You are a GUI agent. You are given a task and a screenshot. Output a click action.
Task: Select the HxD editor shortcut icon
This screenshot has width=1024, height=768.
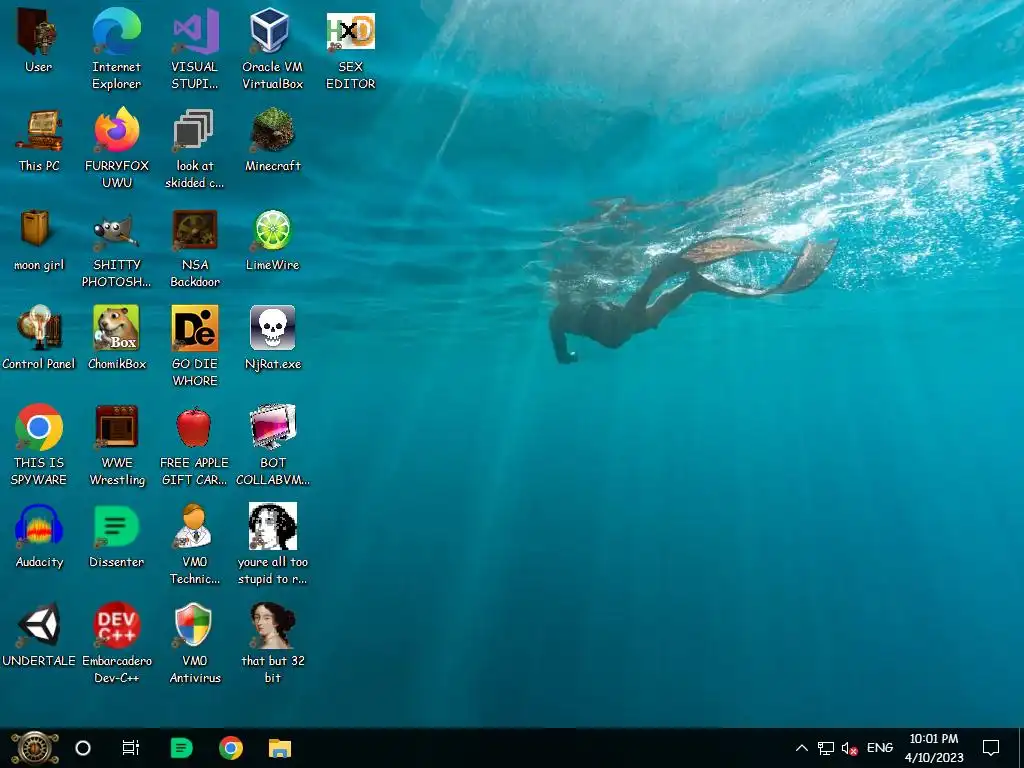[x=351, y=31]
